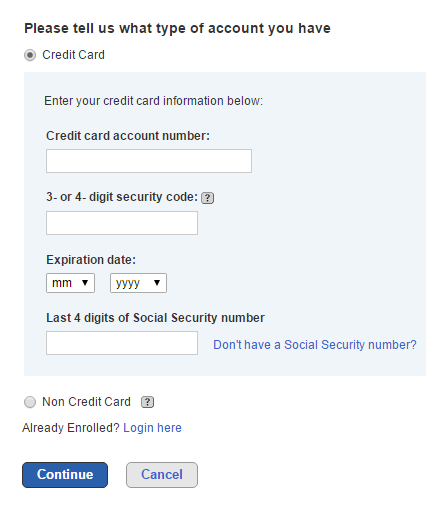Viewport: 426px width, 520px height.
Task: Click the 3- or 4- digit security code label
Action: (122, 197)
